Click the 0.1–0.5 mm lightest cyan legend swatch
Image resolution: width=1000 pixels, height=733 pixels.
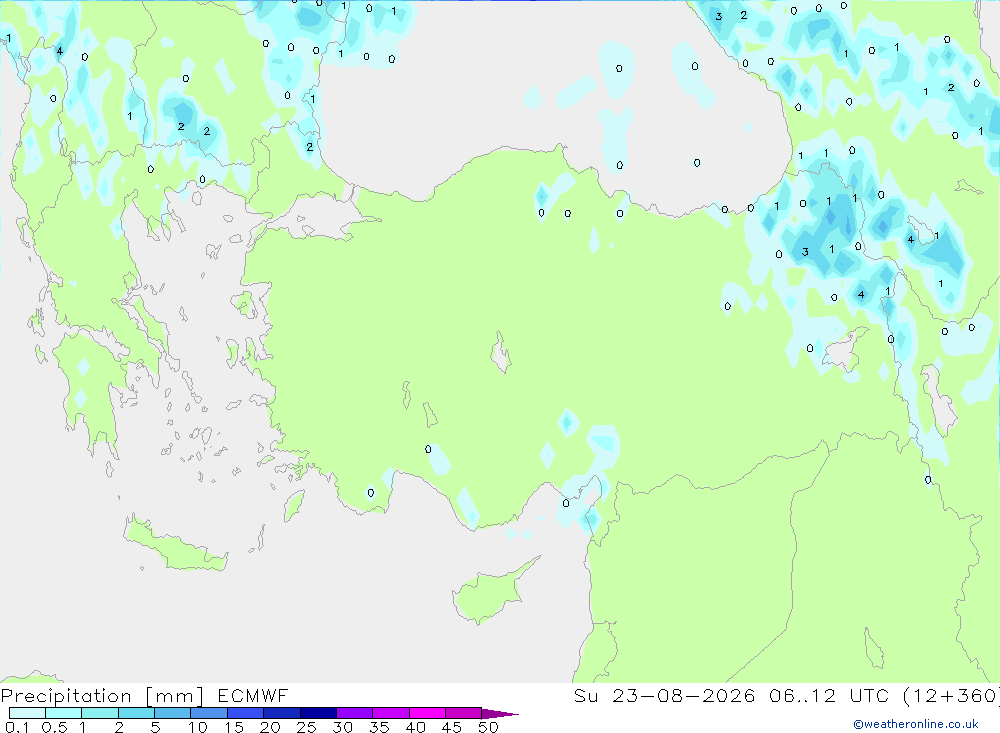coord(27,713)
